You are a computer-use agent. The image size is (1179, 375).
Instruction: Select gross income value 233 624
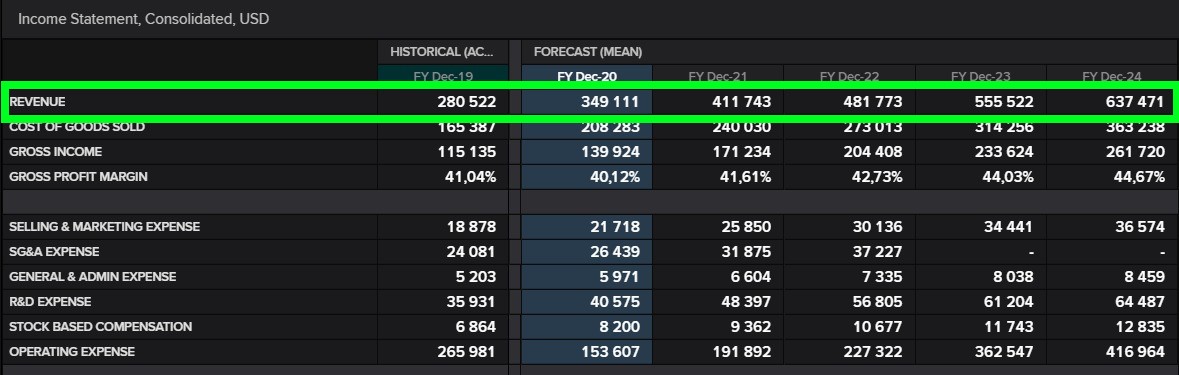[x=1004, y=152]
